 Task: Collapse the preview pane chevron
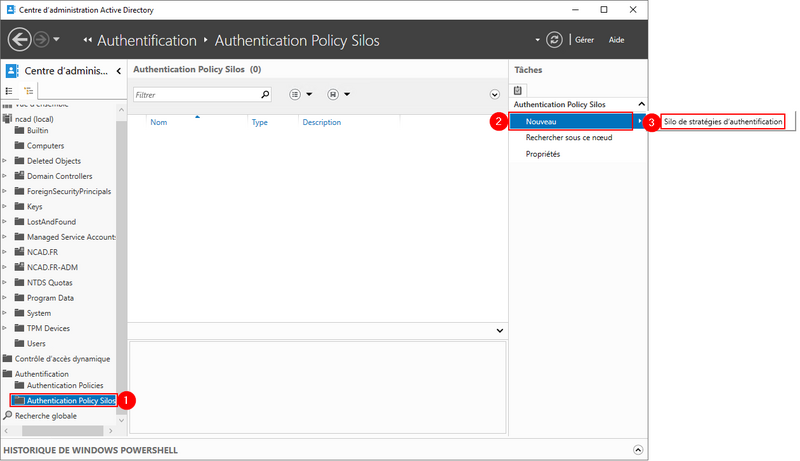[499, 330]
